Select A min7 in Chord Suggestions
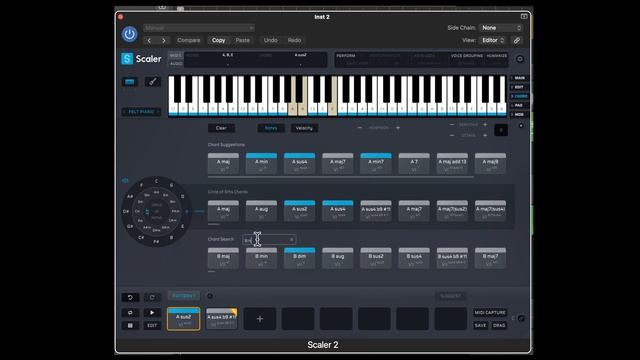 [376, 164]
